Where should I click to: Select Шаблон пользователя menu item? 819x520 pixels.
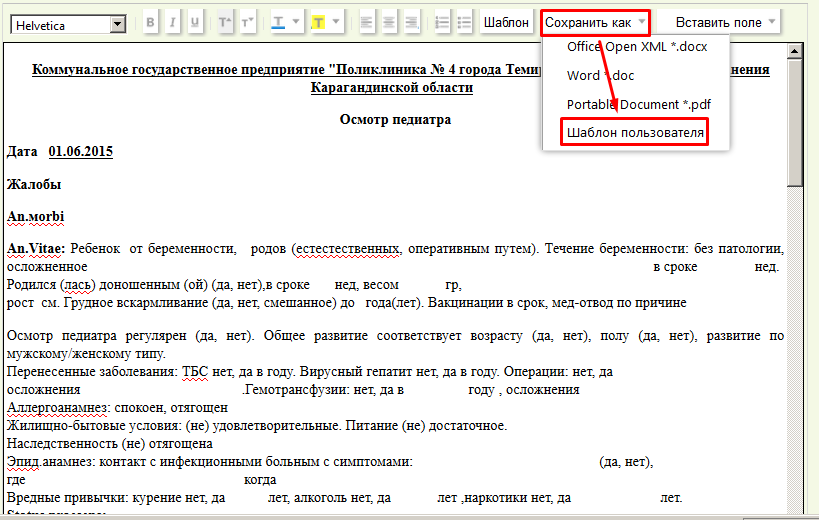pos(635,133)
